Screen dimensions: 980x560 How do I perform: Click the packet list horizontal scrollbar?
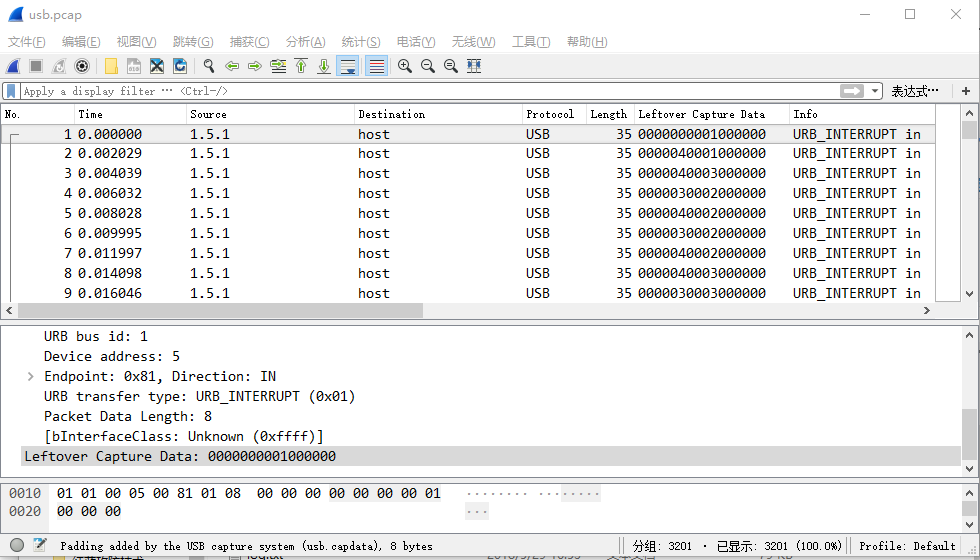tap(220, 311)
